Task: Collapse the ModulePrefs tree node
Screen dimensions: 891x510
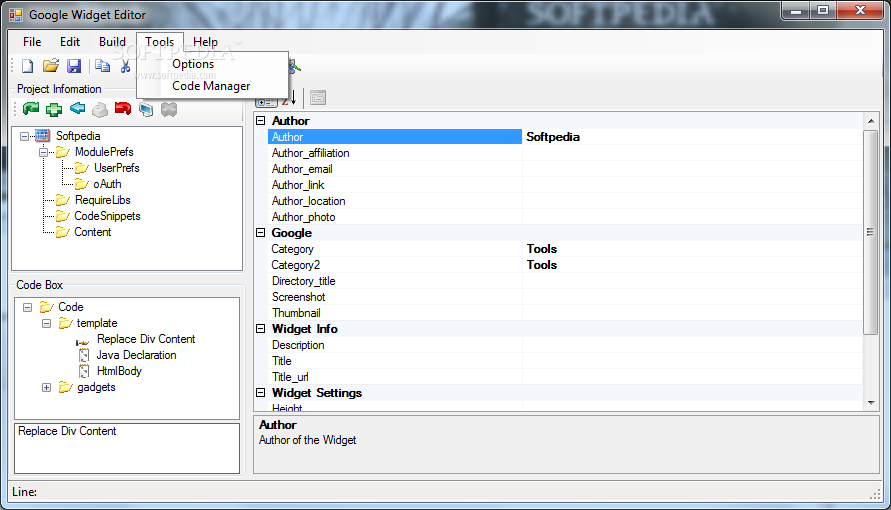Action: click(x=43, y=152)
